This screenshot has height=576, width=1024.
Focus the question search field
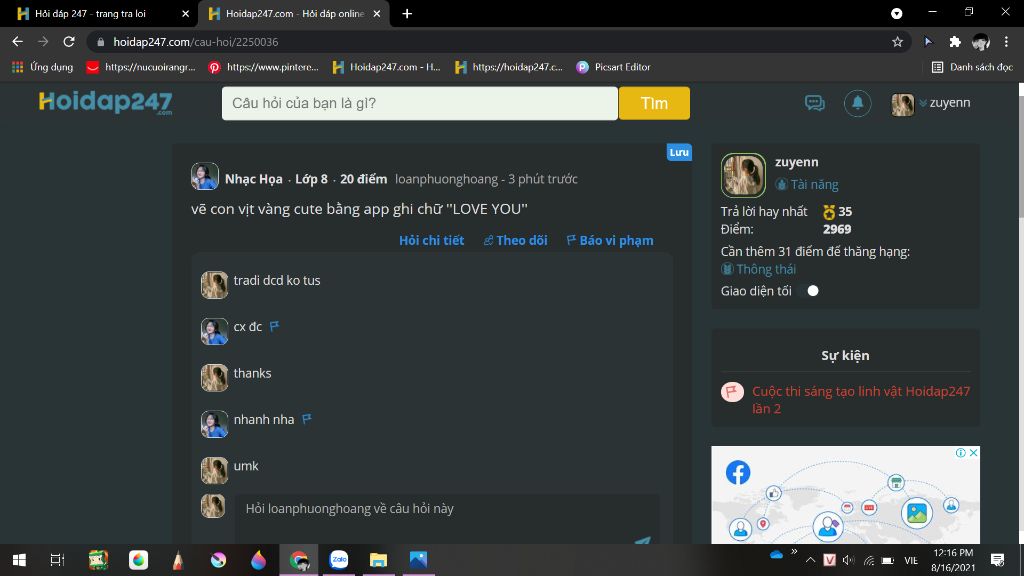coord(419,103)
